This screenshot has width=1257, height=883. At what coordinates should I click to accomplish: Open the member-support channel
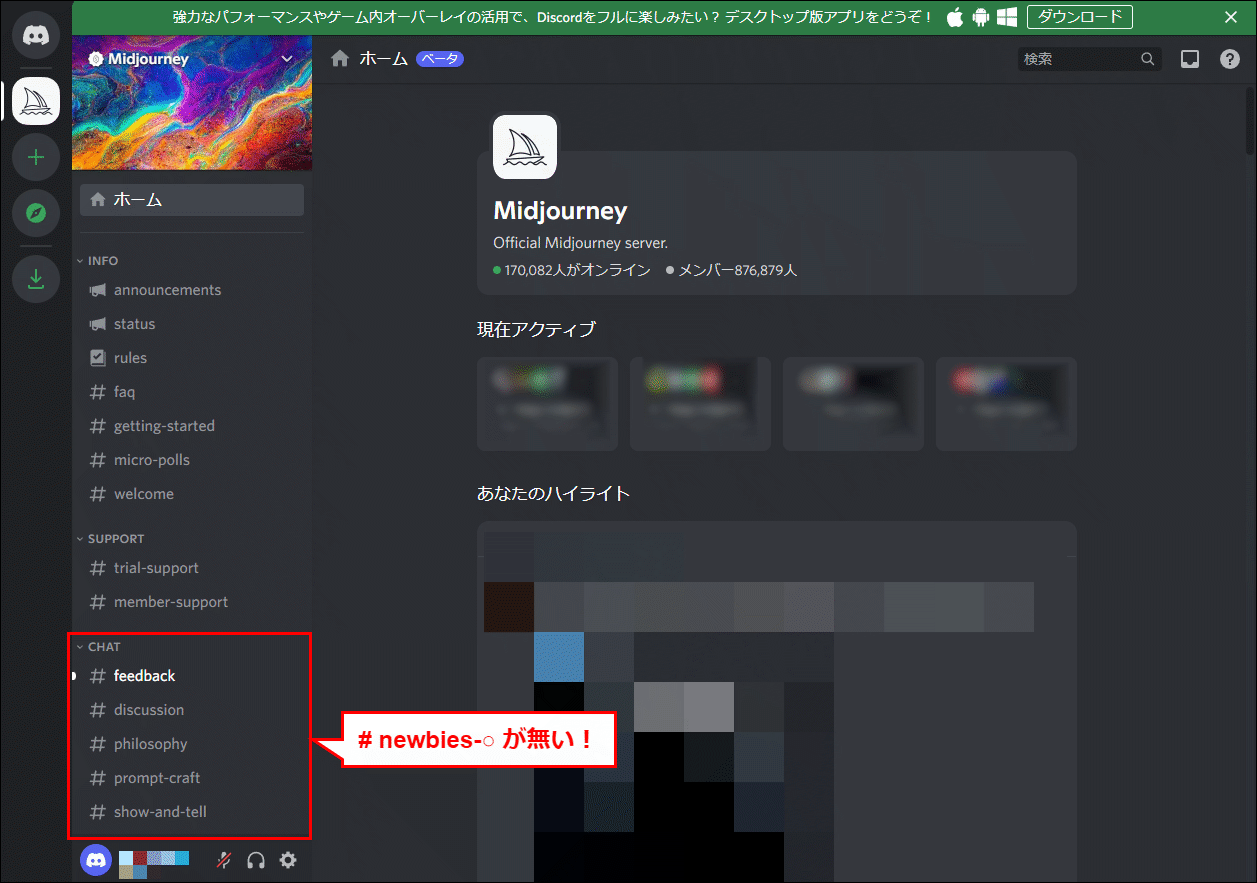(192, 602)
